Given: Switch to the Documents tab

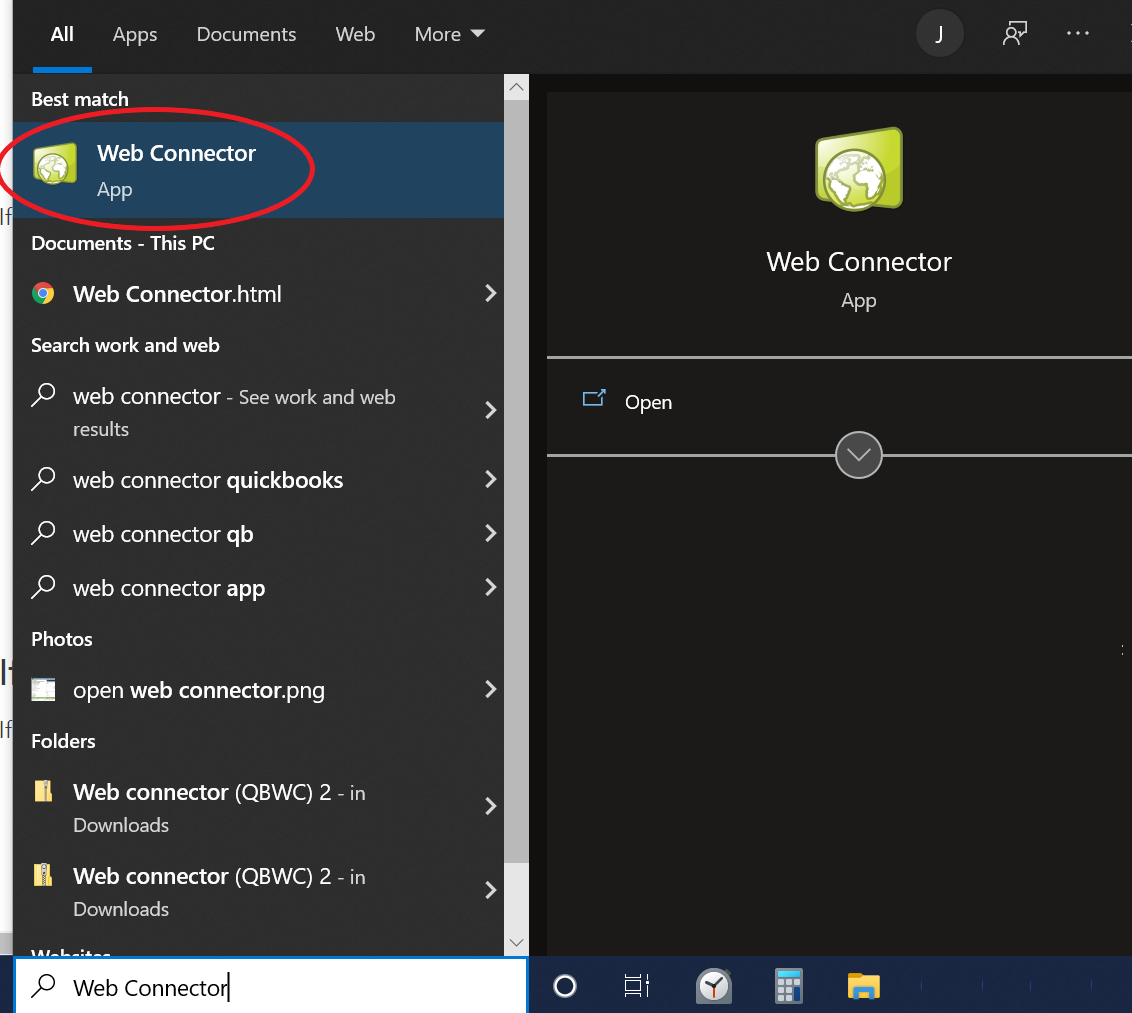Looking at the screenshot, I should [246, 34].
